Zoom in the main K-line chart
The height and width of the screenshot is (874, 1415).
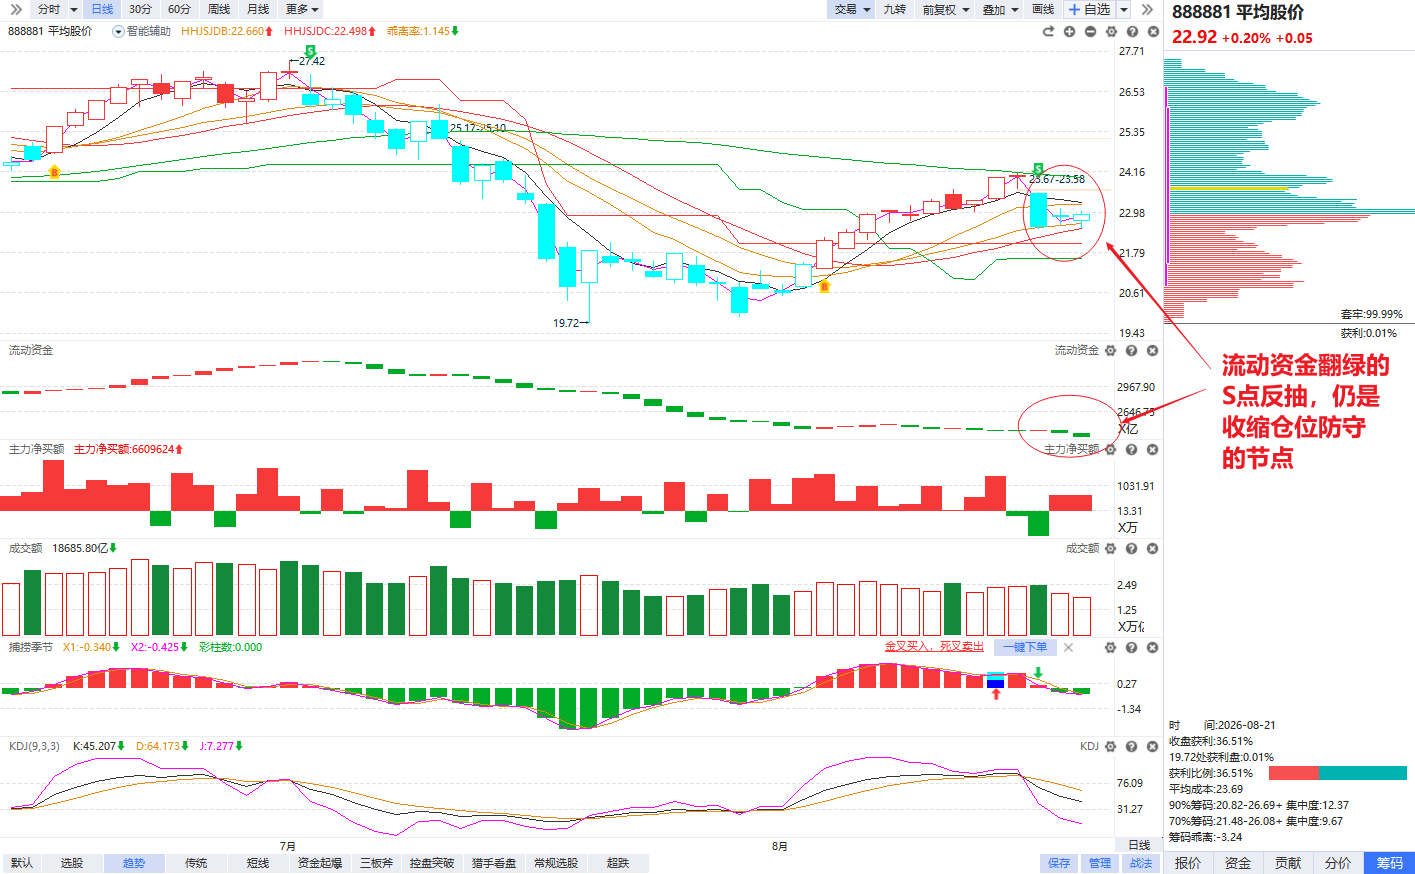tap(1069, 31)
